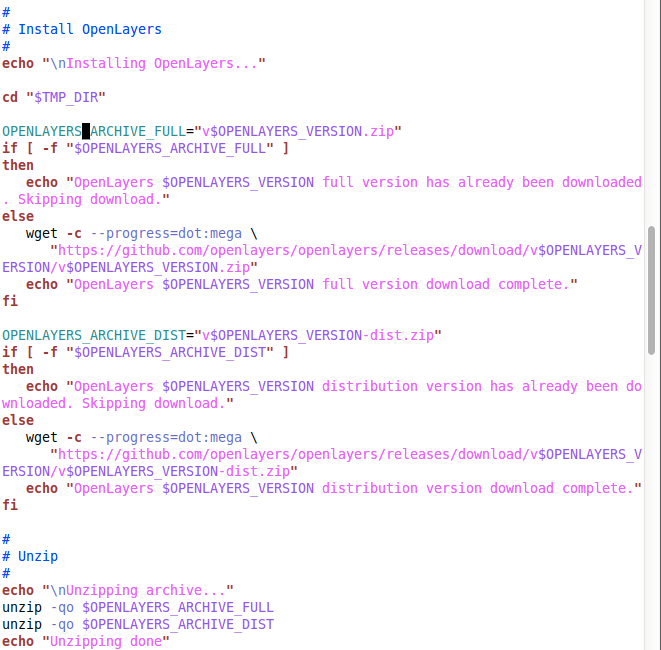Click echo 'distribution version download complete' line
The height and width of the screenshot is (650, 661).
(x=333, y=489)
